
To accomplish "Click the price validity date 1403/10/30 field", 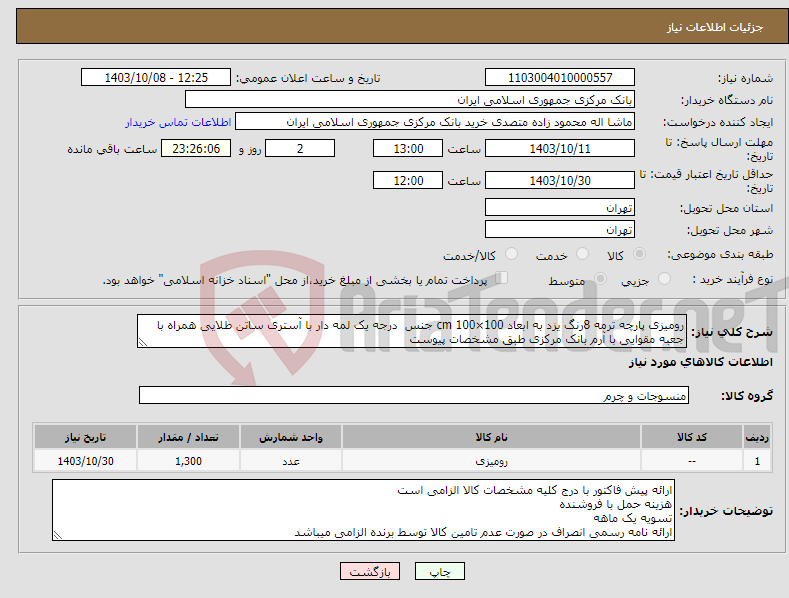I will (x=560, y=180).
